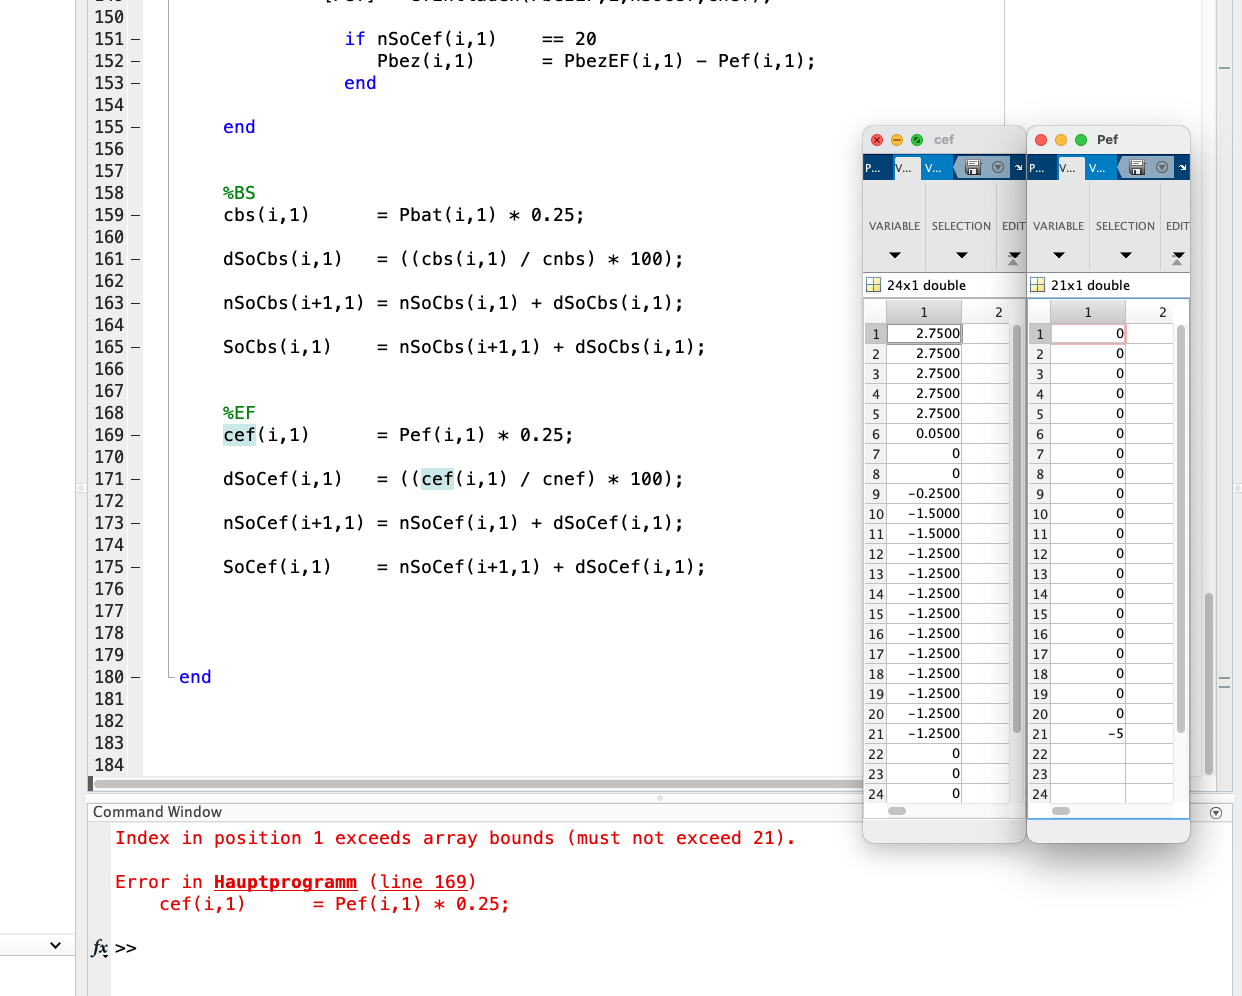Set breakpoint at line 151

136,39
